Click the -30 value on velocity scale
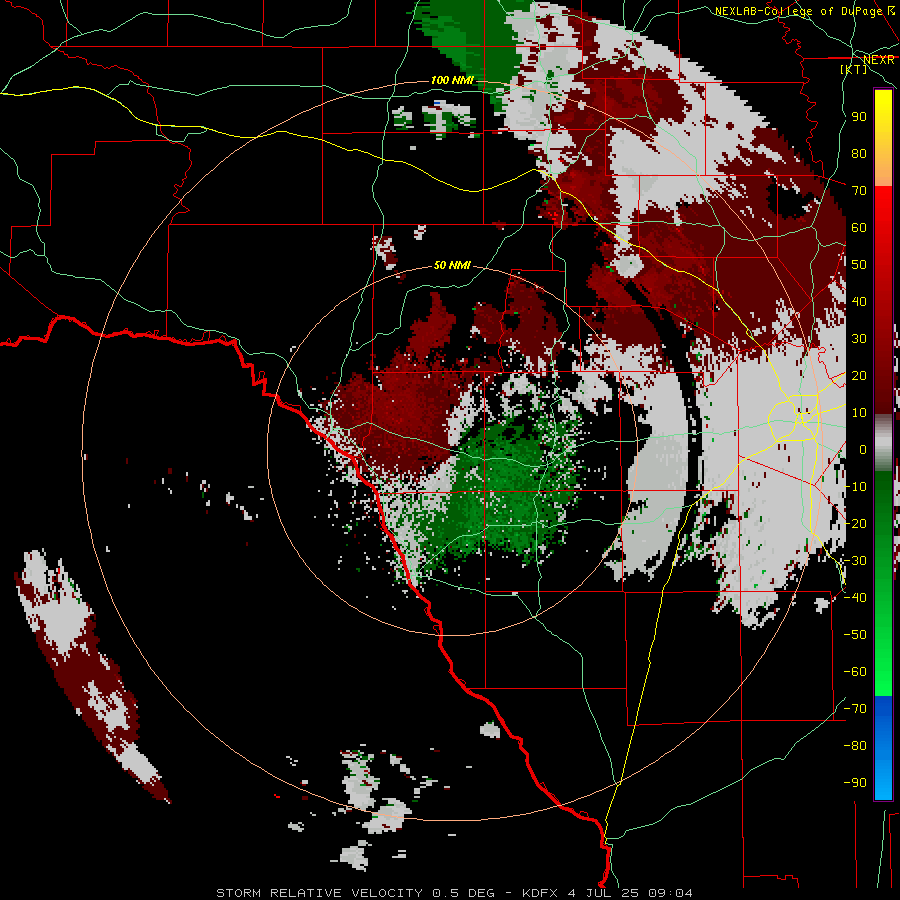The width and height of the screenshot is (900, 900). tap(855, 561)
